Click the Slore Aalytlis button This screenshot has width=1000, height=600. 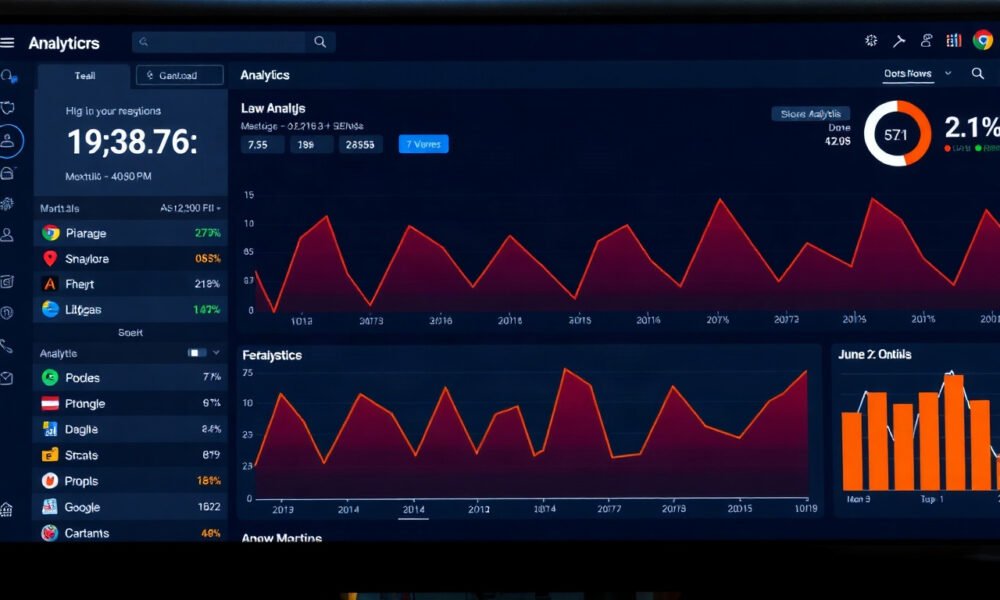pyautogui.click(x=811, y=114)
